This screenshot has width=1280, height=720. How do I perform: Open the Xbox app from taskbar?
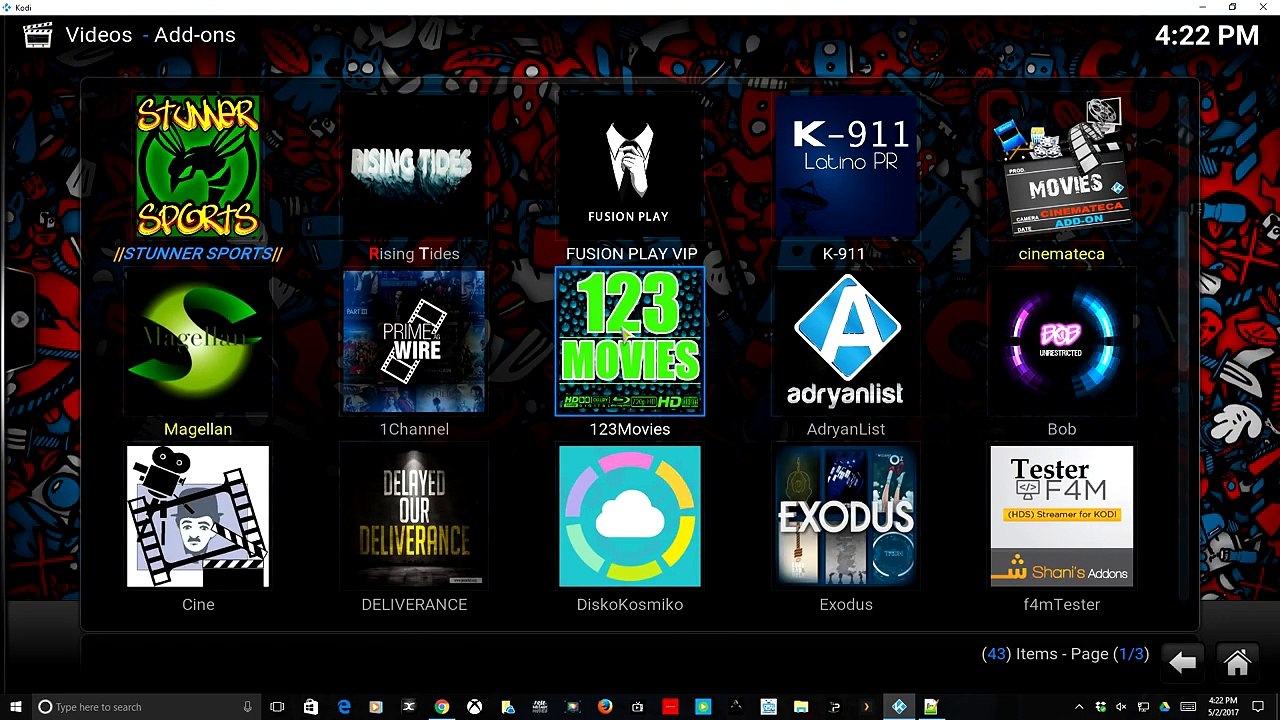pyautogui.click(x=474, y=707)
